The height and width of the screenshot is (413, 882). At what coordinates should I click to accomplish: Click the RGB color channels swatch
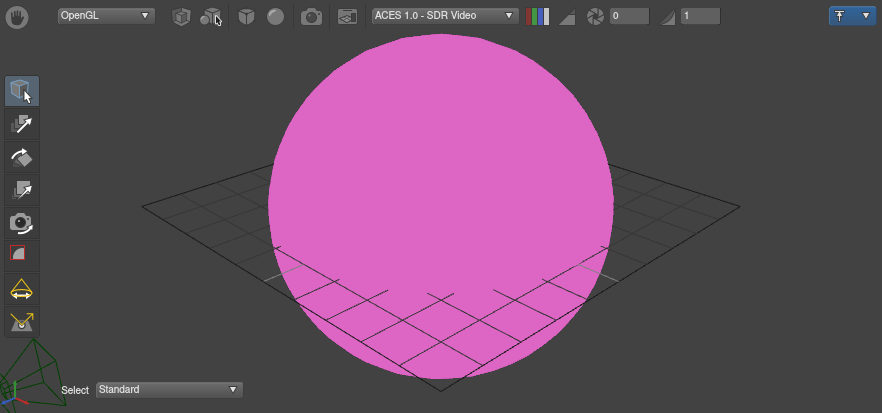[x=537, y=17]
